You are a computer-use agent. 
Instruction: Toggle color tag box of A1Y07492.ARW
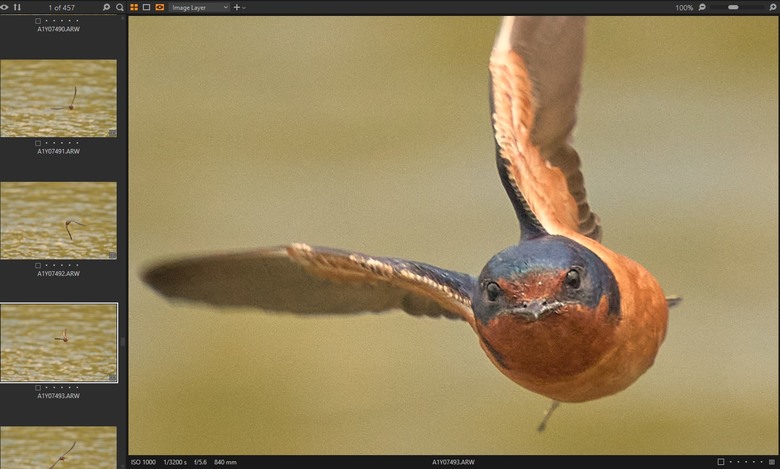click(38, 266)
